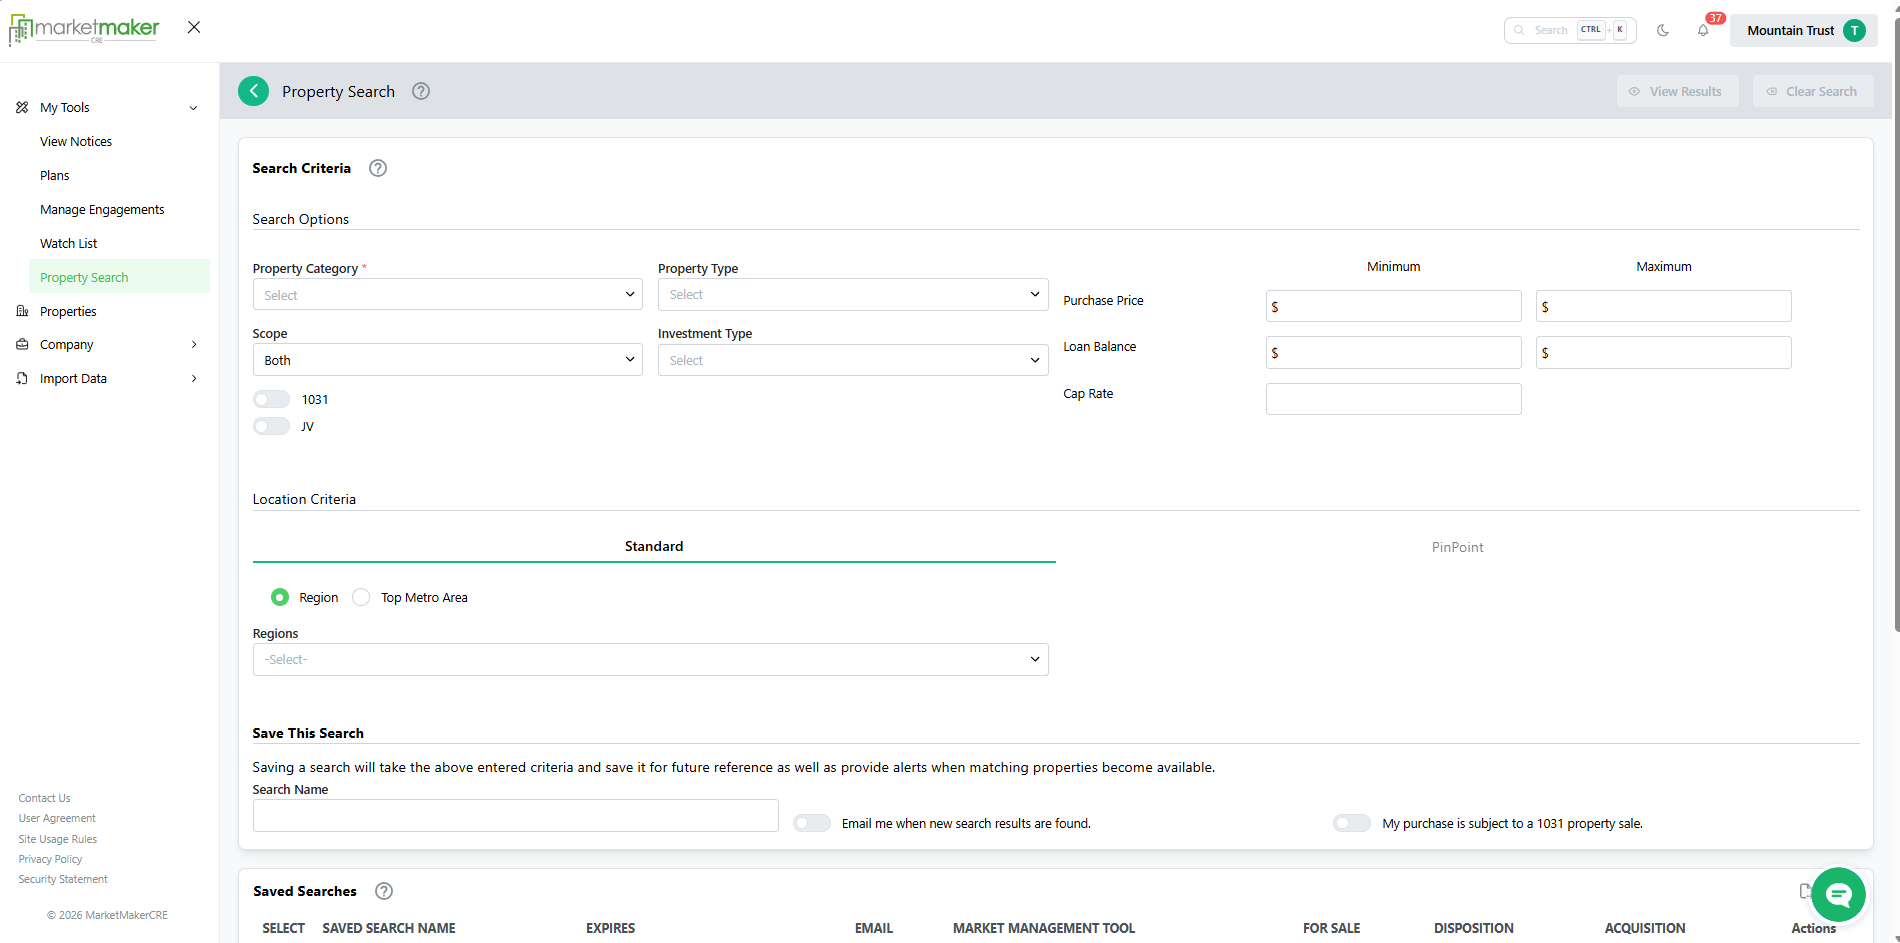Open the Property Category dropdown
1900x943 pixels.
pyautogui.click(x=447, y=295)
